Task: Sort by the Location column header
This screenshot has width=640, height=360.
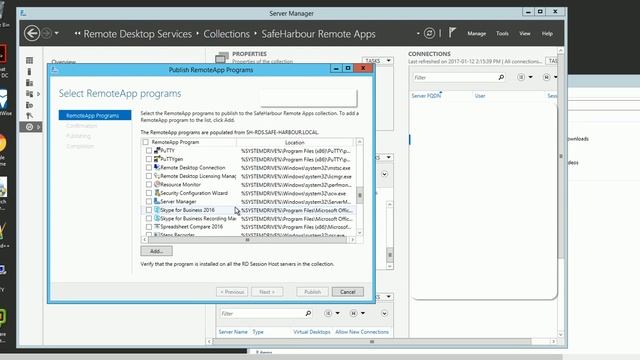Action: (295, 142)
